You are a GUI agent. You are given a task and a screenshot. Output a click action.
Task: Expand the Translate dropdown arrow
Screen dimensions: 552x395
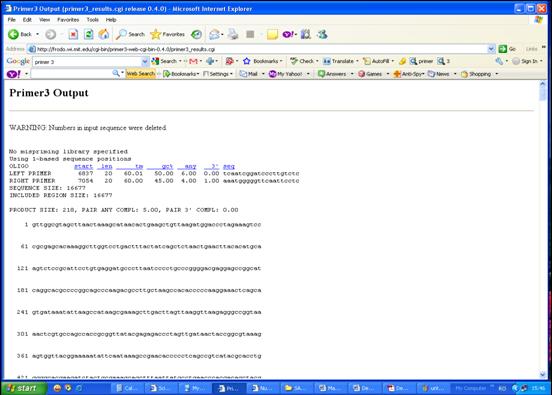(x=357, y=61)
